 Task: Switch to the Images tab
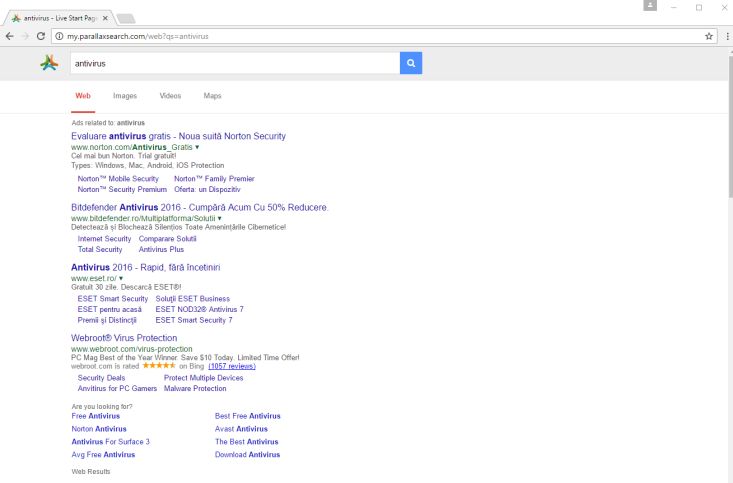point(125,96)
